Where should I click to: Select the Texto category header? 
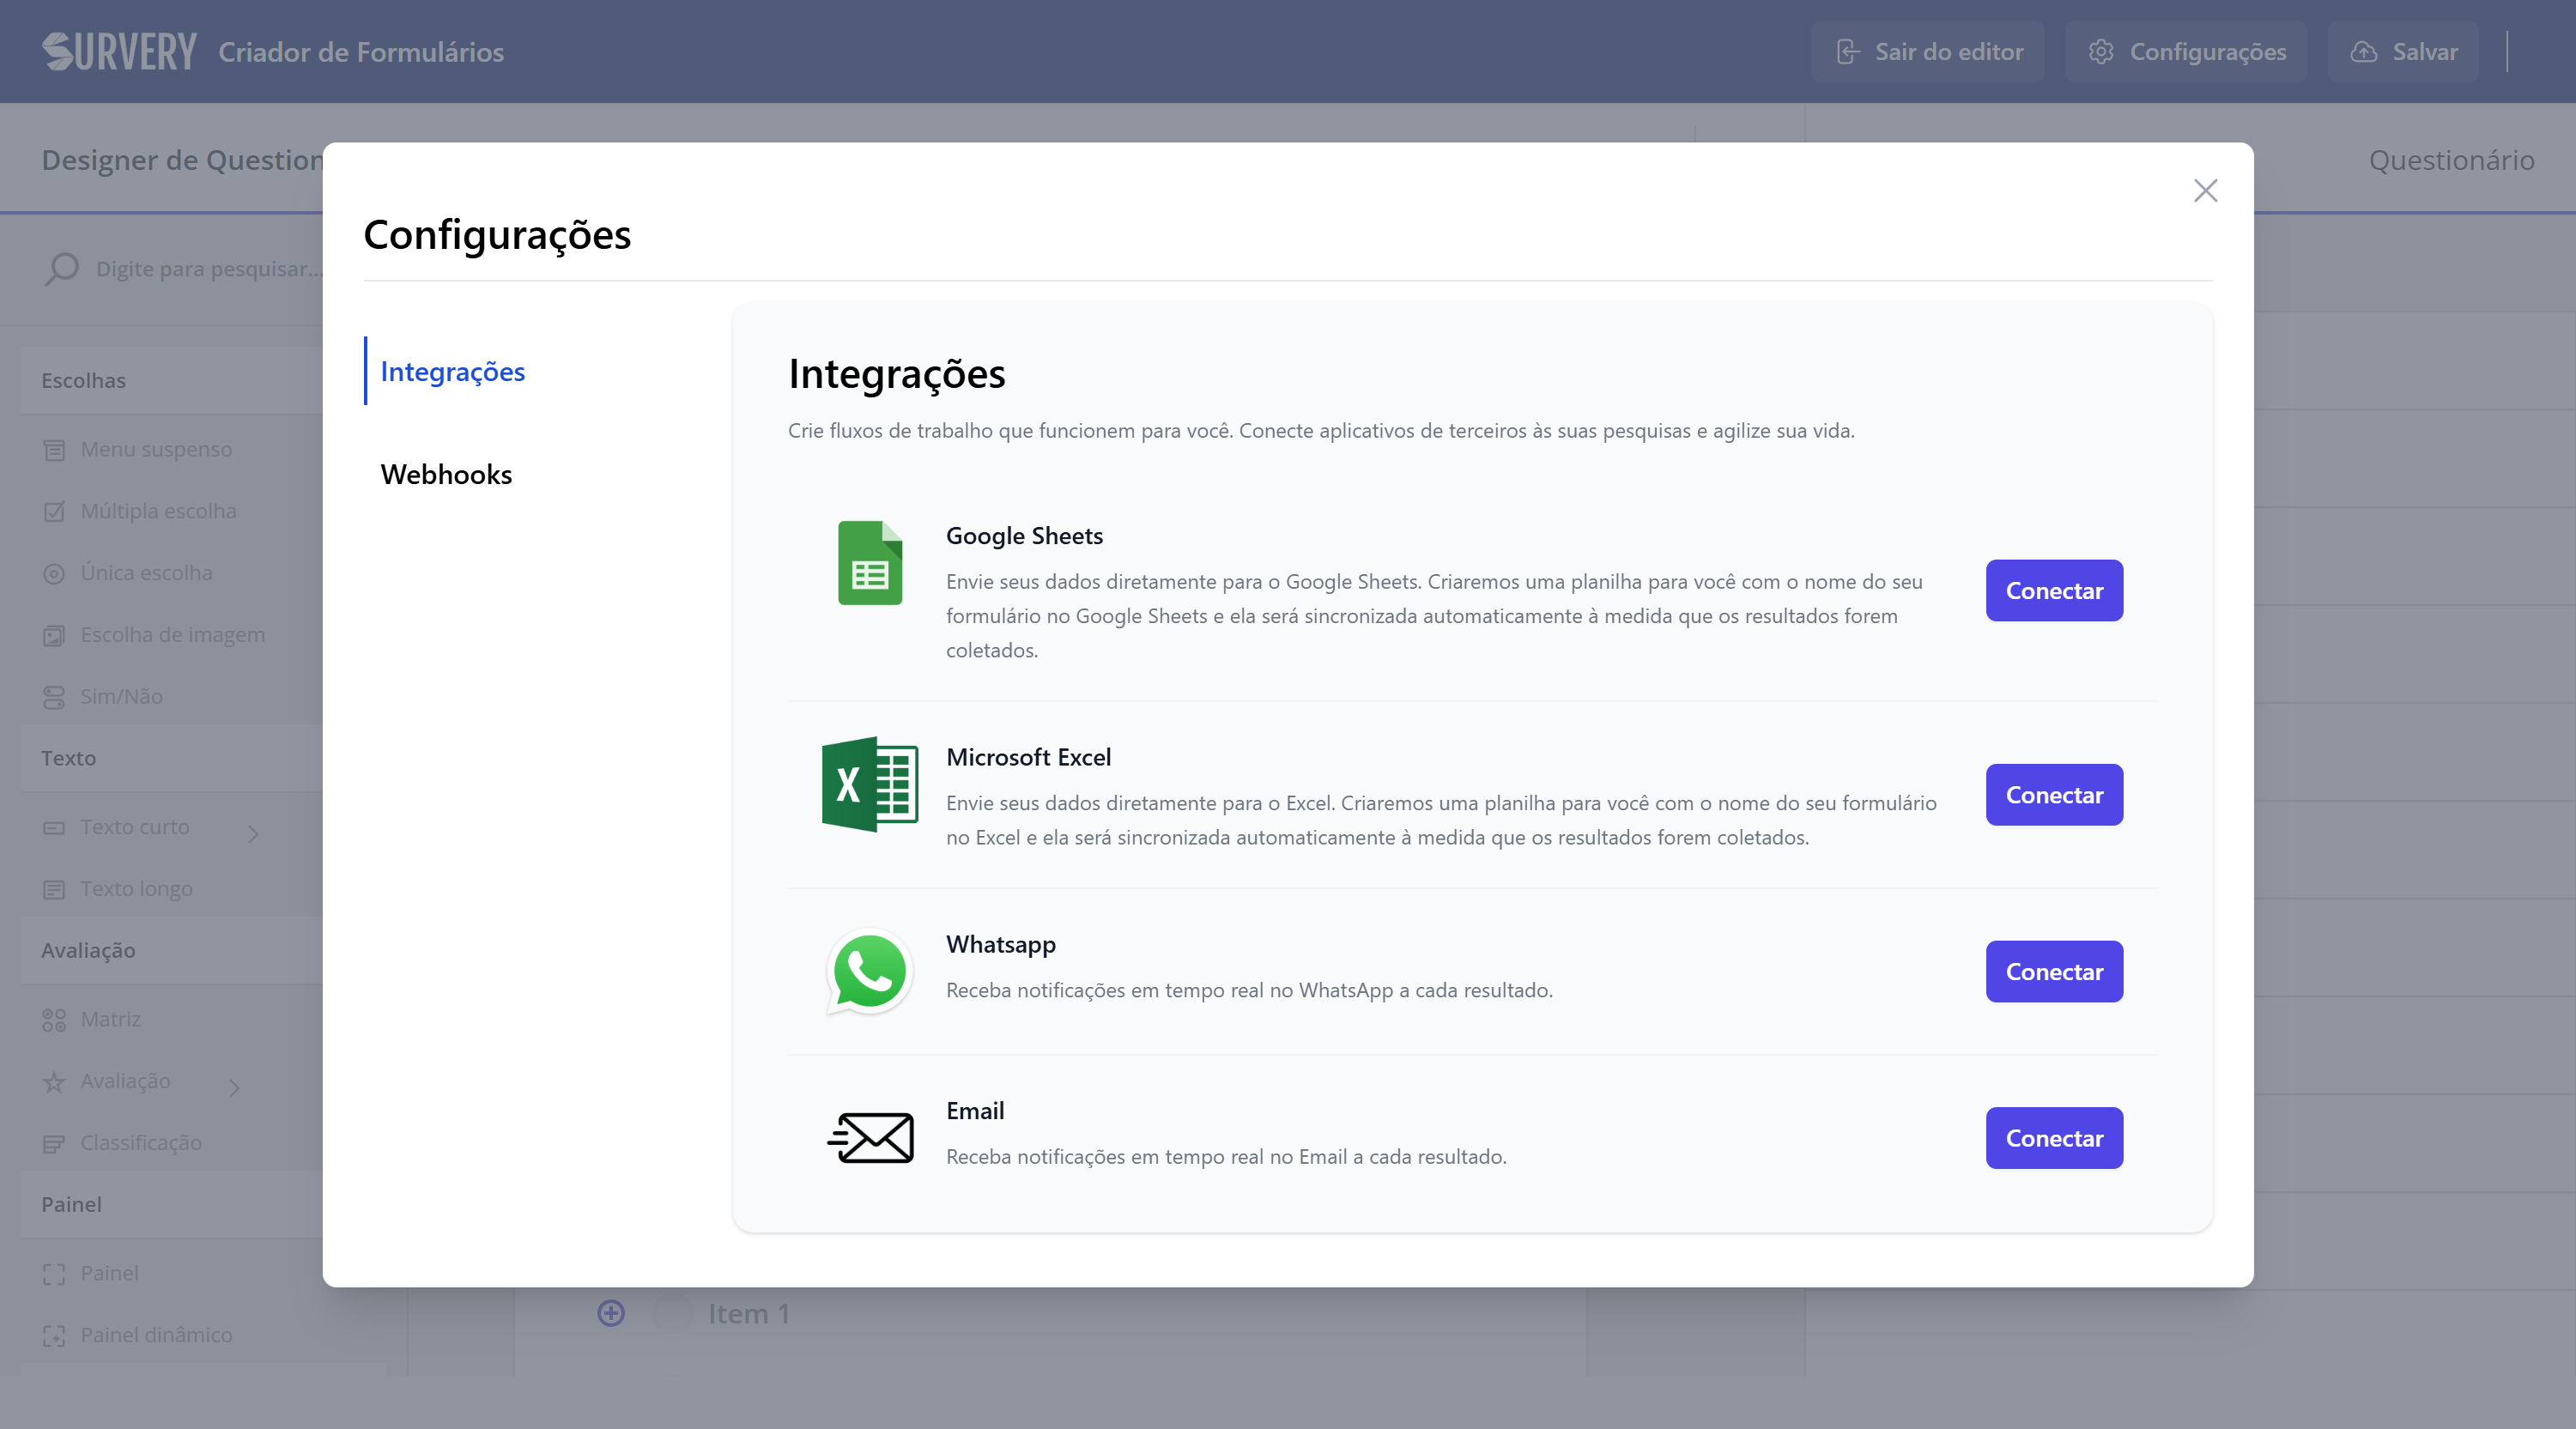pyautogui.click(x=172, y=758)
